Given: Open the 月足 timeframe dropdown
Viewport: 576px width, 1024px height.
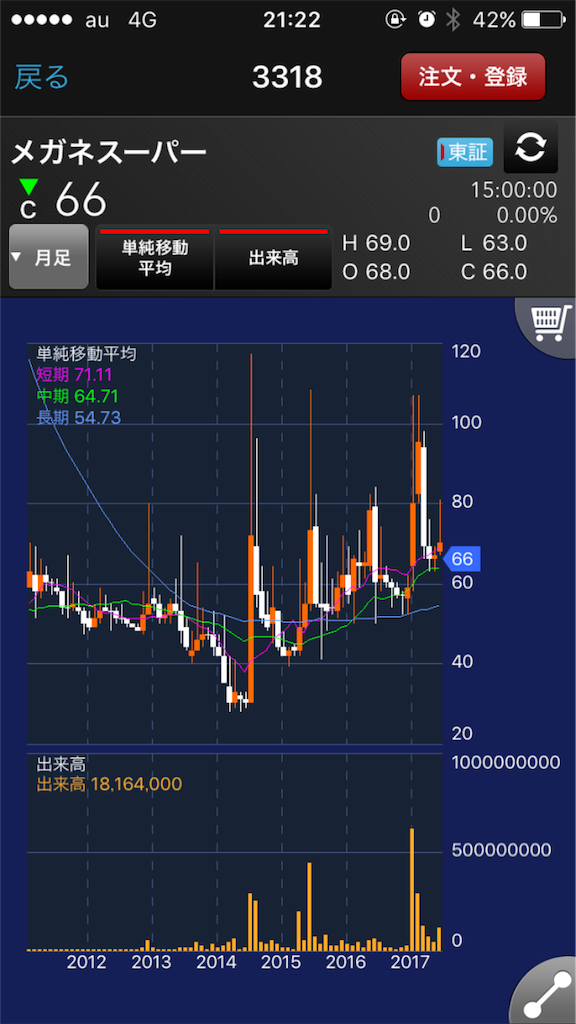Looking at the screenshot, I should pos(48,257).
